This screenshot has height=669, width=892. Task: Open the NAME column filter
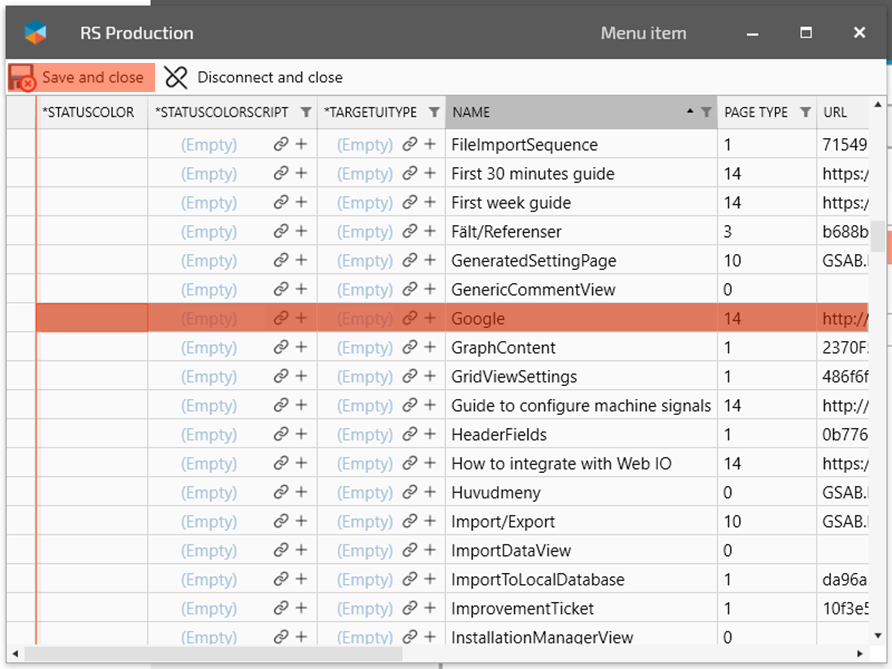click(706, 113)
